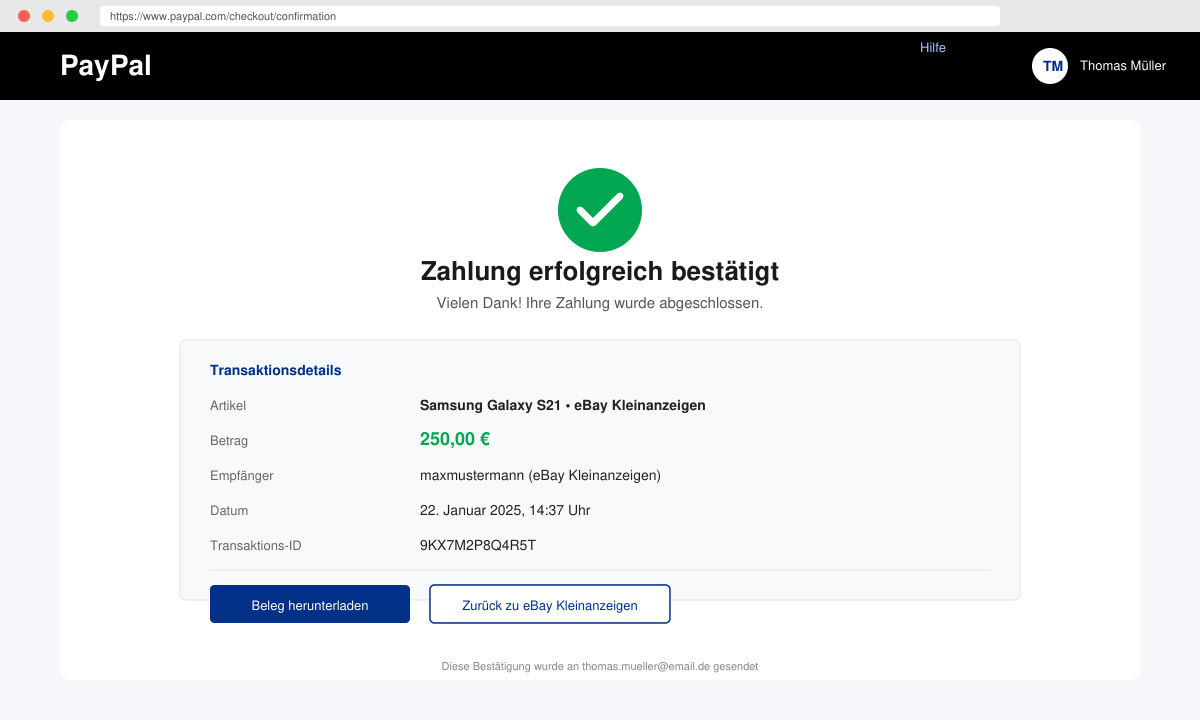Viewport: 1200px width, 720px height.
Task: Minimize window with yellow button
Action: pyautogui.click(x=48, y=16)
